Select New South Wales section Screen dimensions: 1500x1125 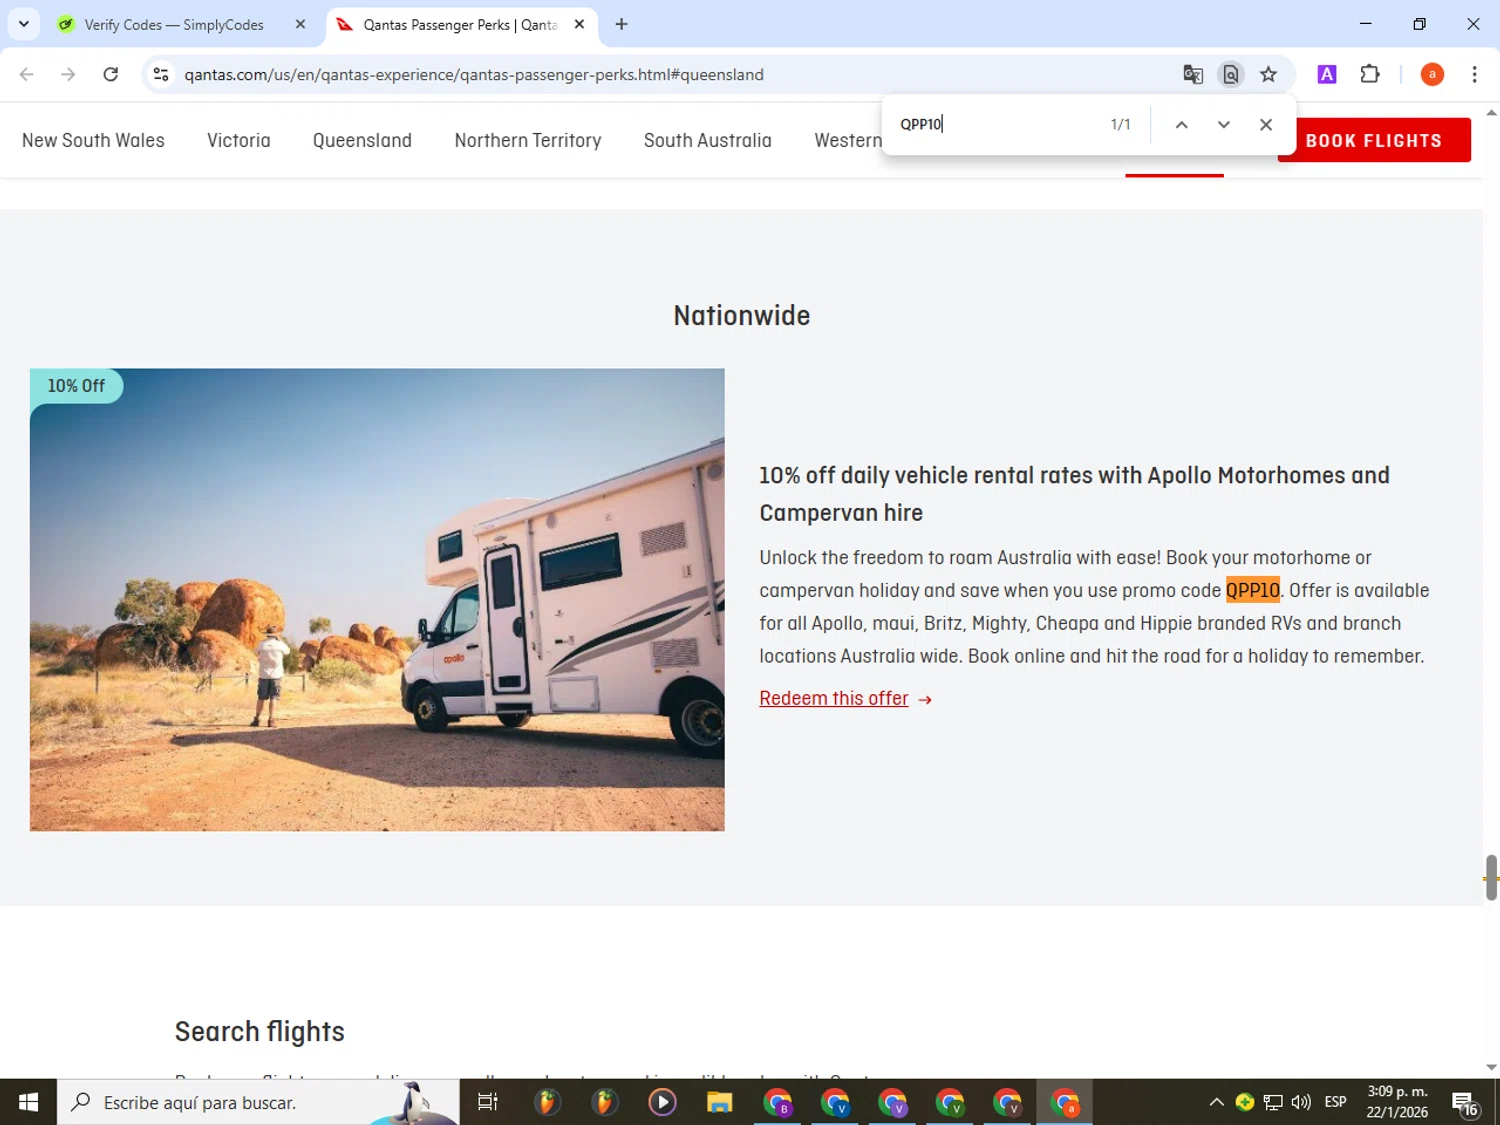tap(93, 141)
